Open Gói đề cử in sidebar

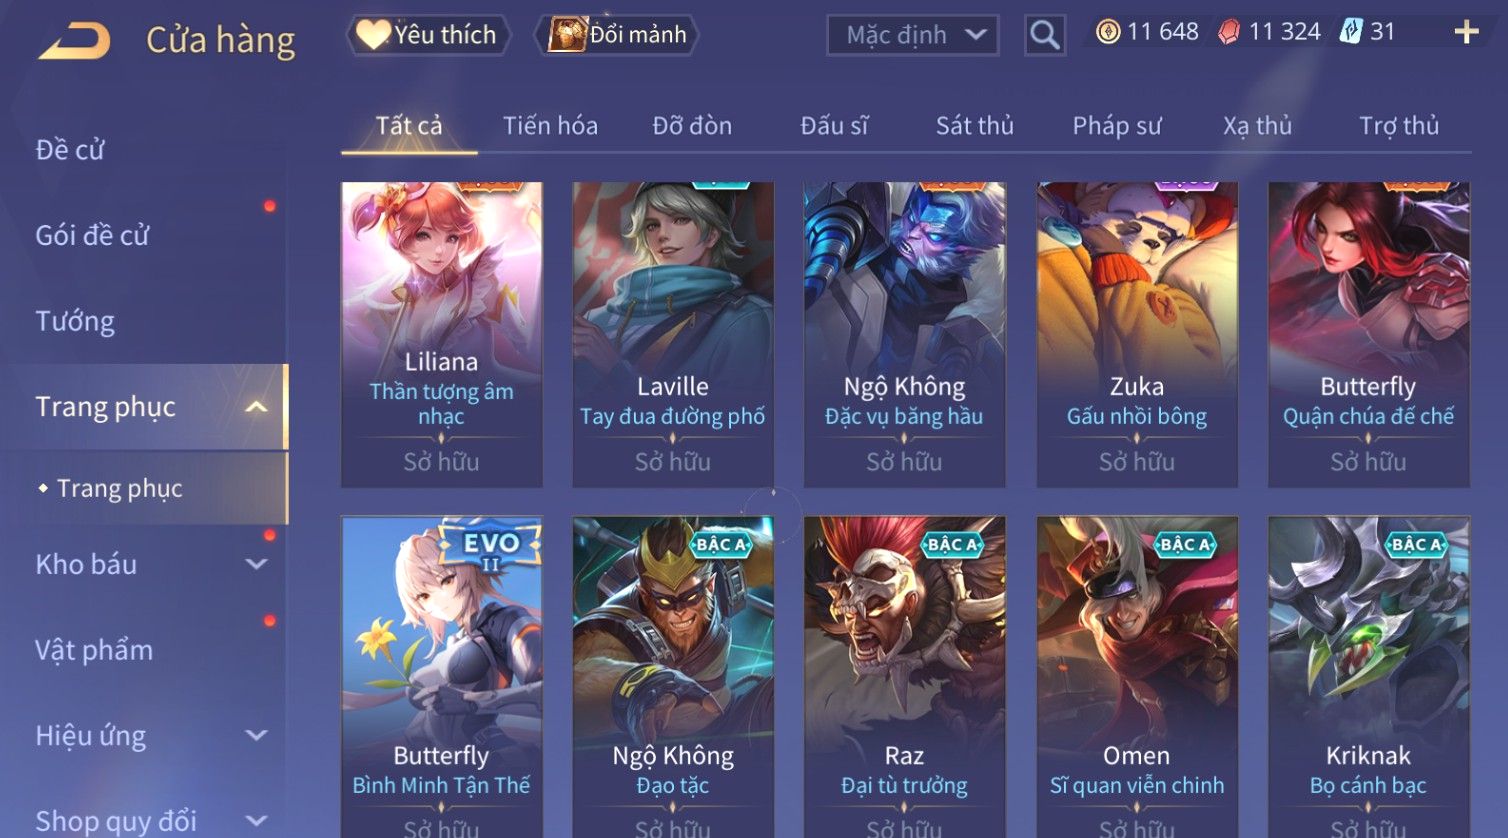click(x=92, y=235)
